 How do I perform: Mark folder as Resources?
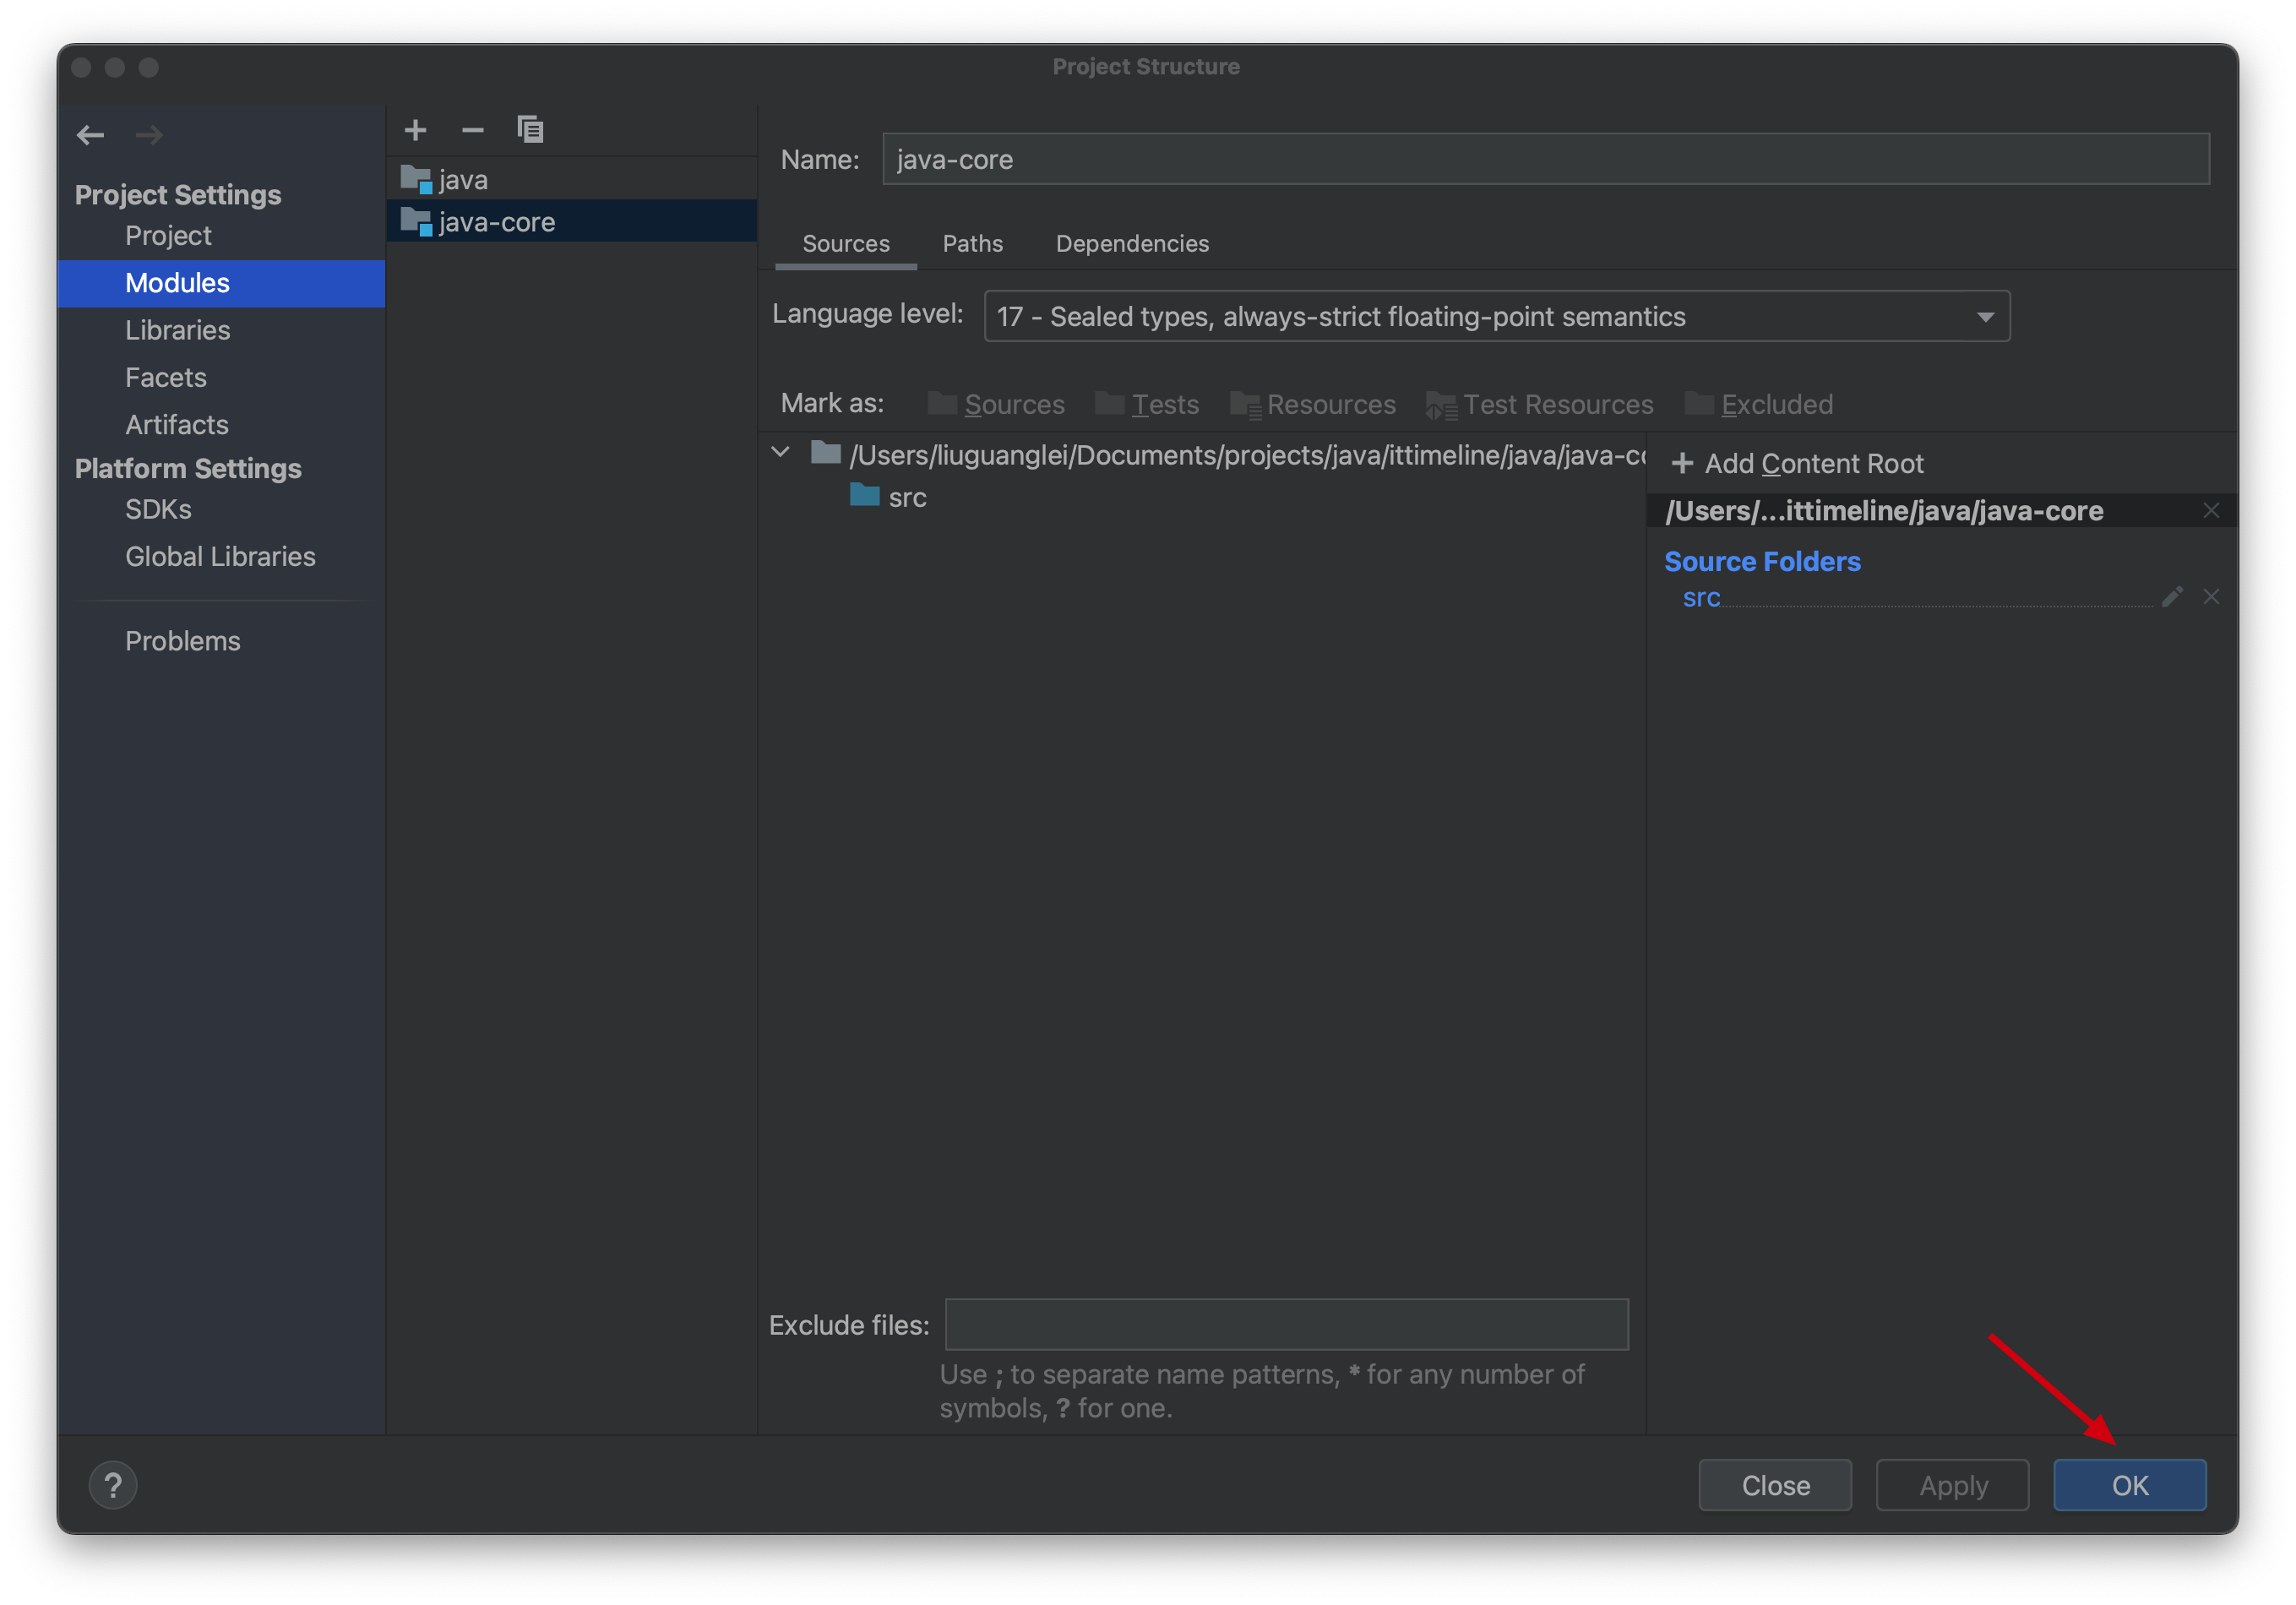click(x=1312, y=404)
